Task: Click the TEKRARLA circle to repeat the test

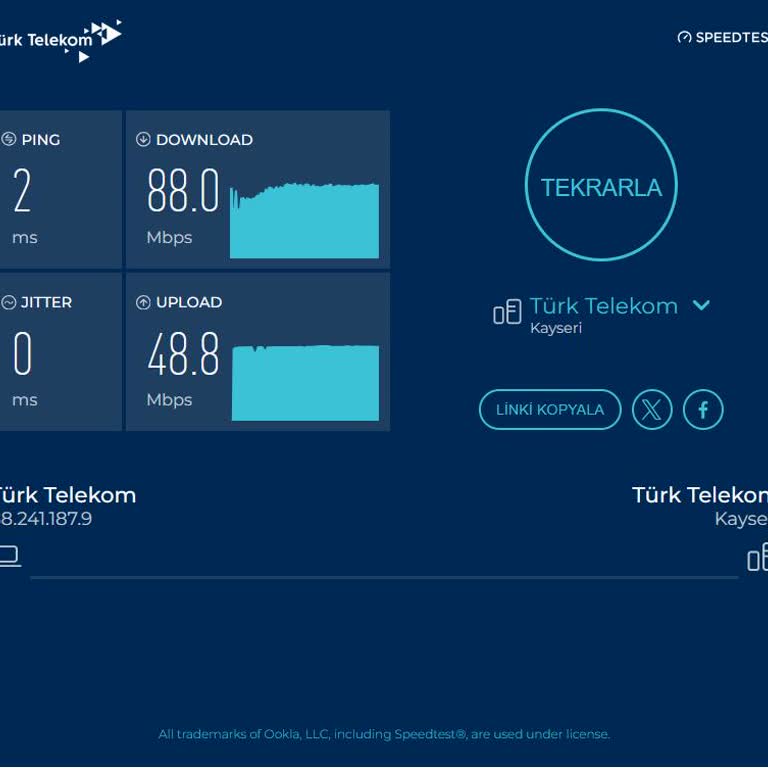Action: tap(601, 185)
